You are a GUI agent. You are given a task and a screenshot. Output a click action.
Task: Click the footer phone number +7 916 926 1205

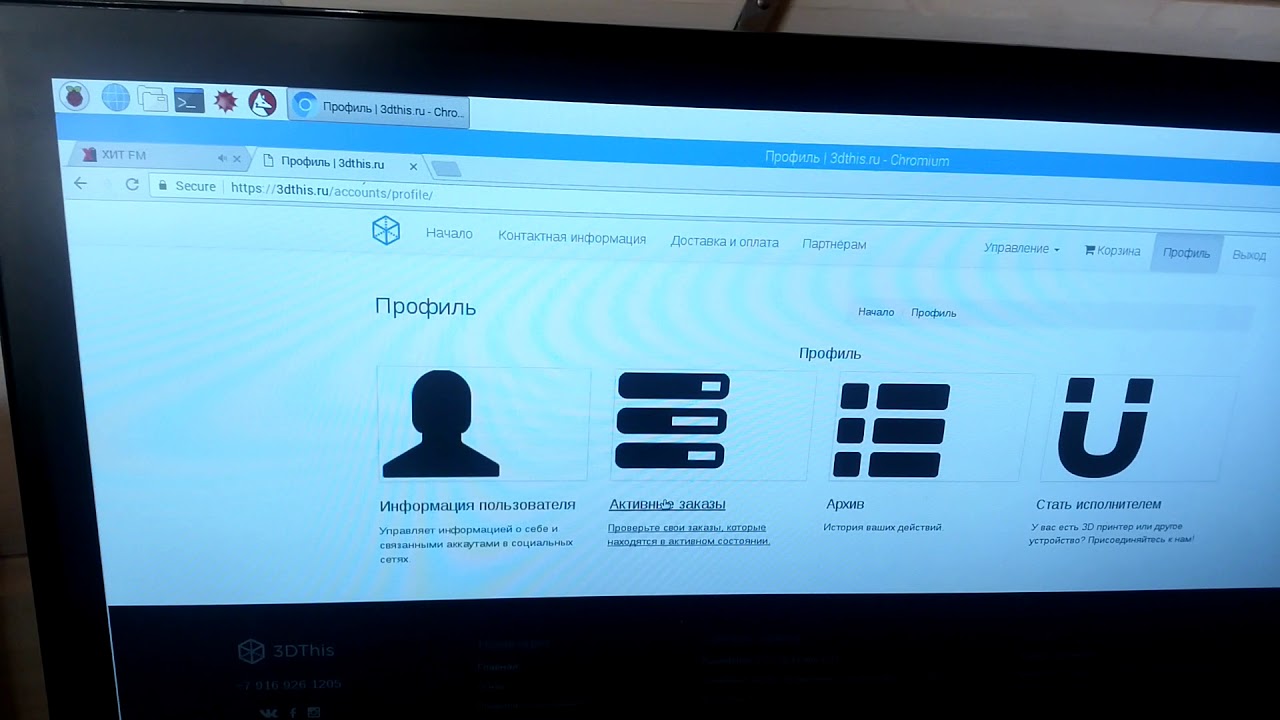290,685
